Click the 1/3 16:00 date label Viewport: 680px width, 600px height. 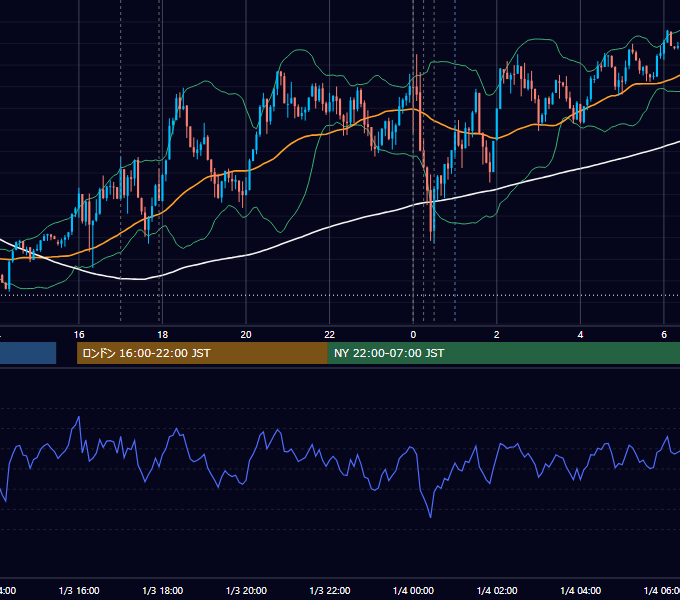[79, 591]
